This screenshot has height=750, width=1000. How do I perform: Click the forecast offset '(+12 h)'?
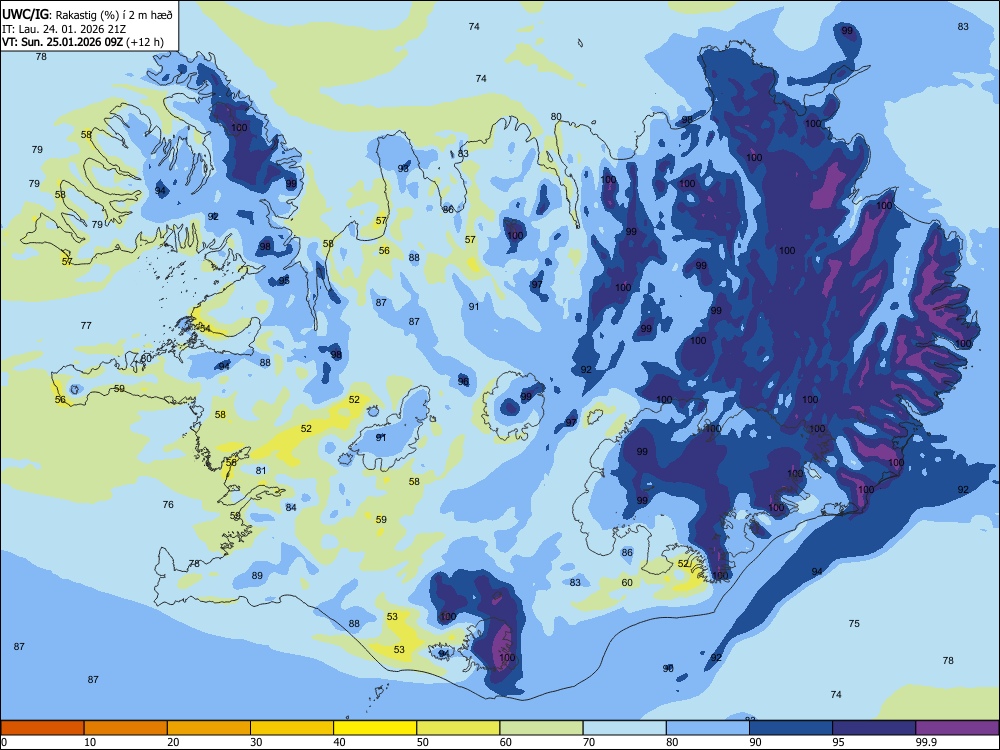(x=145, y=42)
